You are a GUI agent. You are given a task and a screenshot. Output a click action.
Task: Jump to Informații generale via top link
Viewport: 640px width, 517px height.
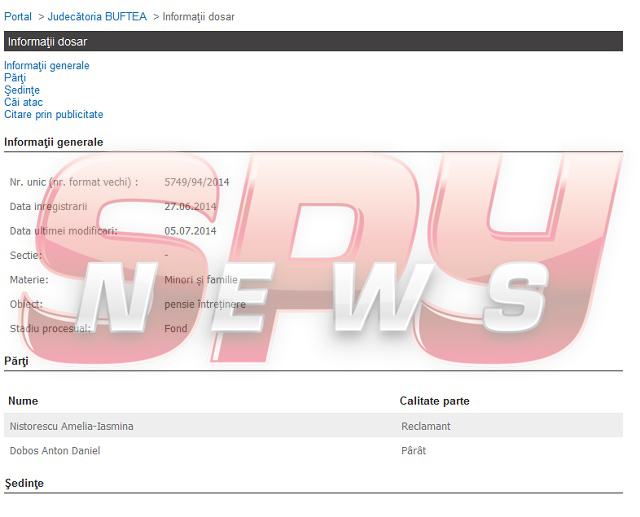point(47,66)
